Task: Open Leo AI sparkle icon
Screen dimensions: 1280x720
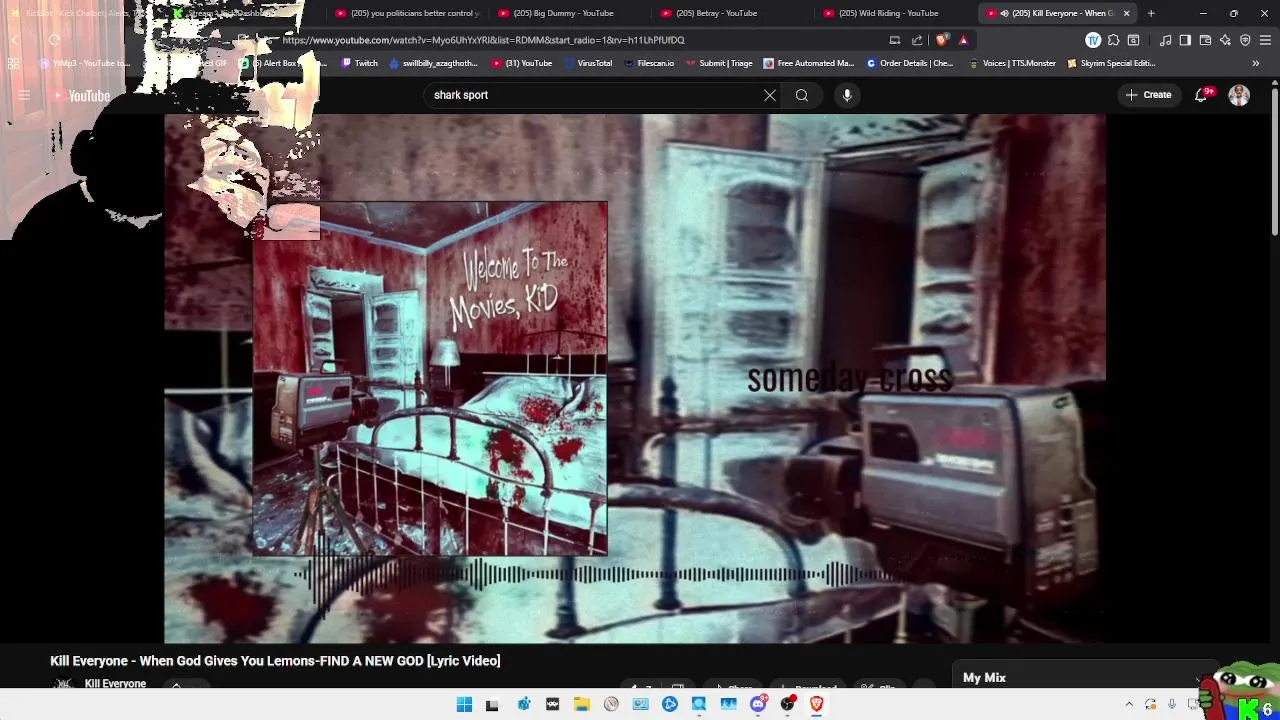Action: tap(1225, 40)
